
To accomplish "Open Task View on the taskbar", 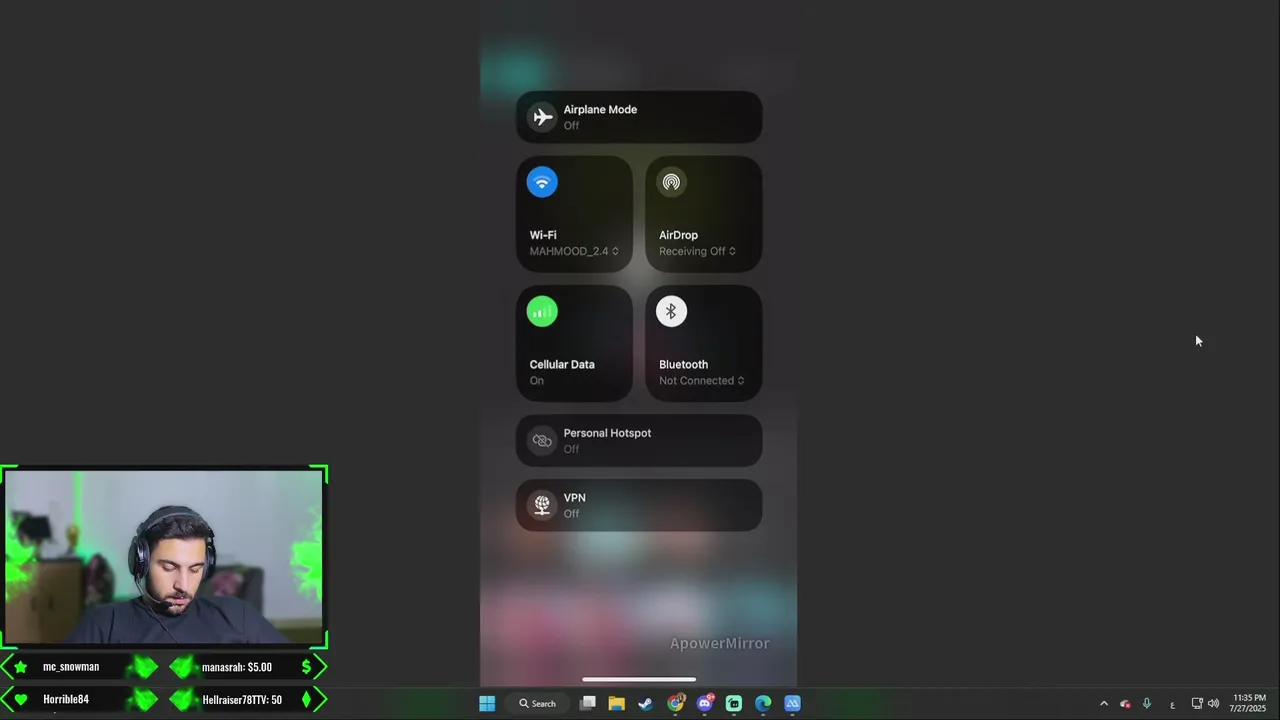I will (x=588, y=703).
